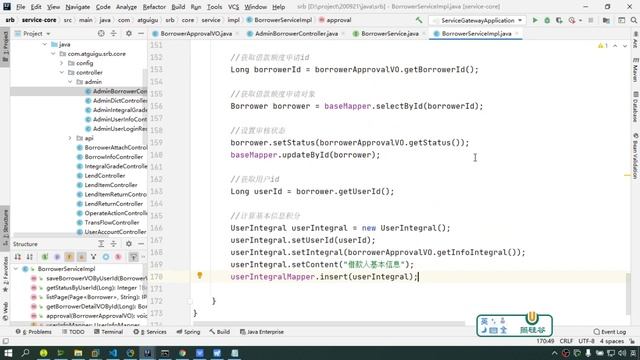The height and width of the screenshot is (360, 640).
Task: Collapse the java folder node
Action: [x=44, y=44]
